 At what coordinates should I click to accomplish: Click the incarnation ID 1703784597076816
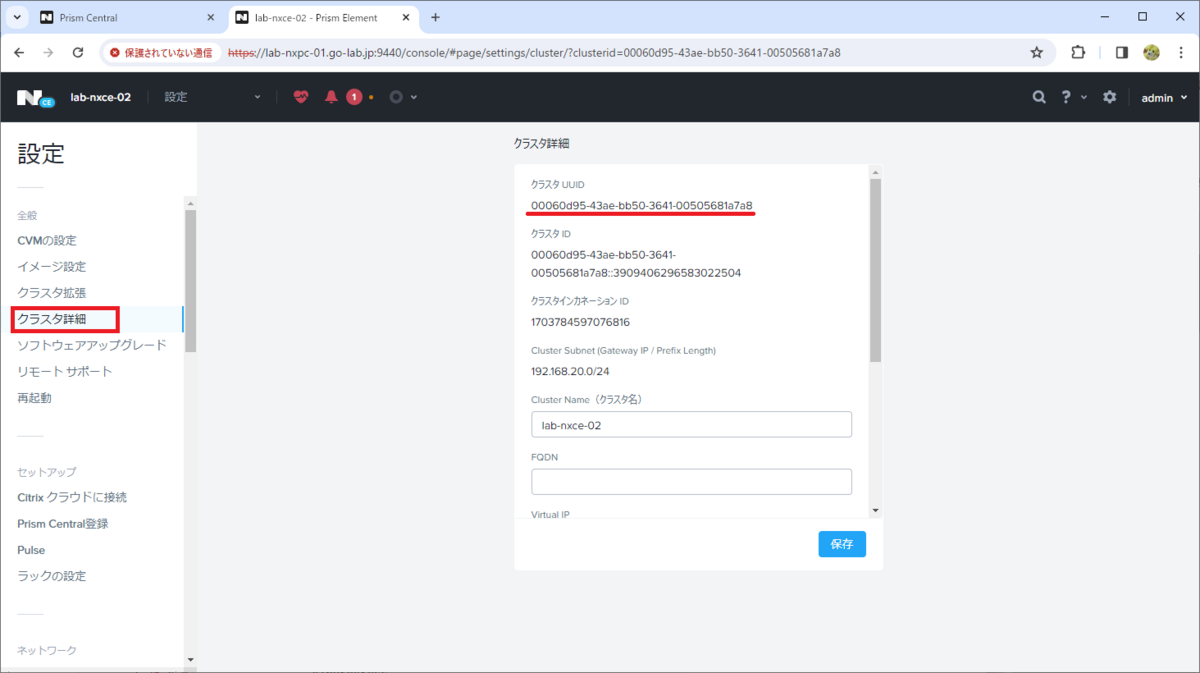[x=580, y=321]
